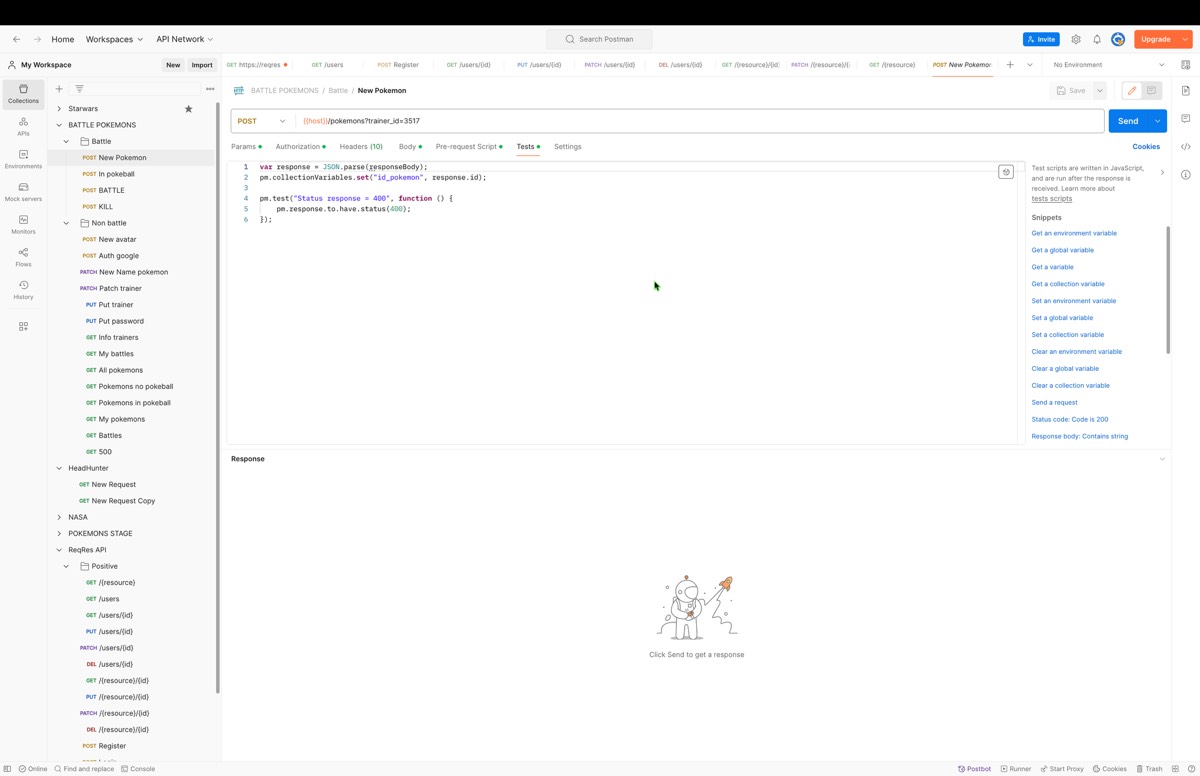Insert snippet Get an environment variable

pos(1074,233)
